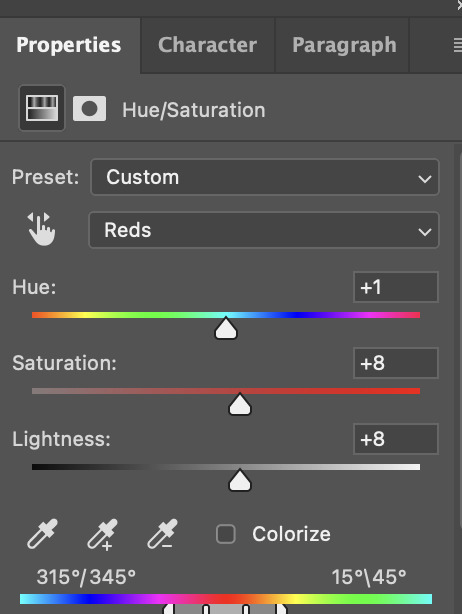The height and width of the screenshot is (614, 462).
Task: Click the Saturation value field showing +8
Action: (395, 363)
